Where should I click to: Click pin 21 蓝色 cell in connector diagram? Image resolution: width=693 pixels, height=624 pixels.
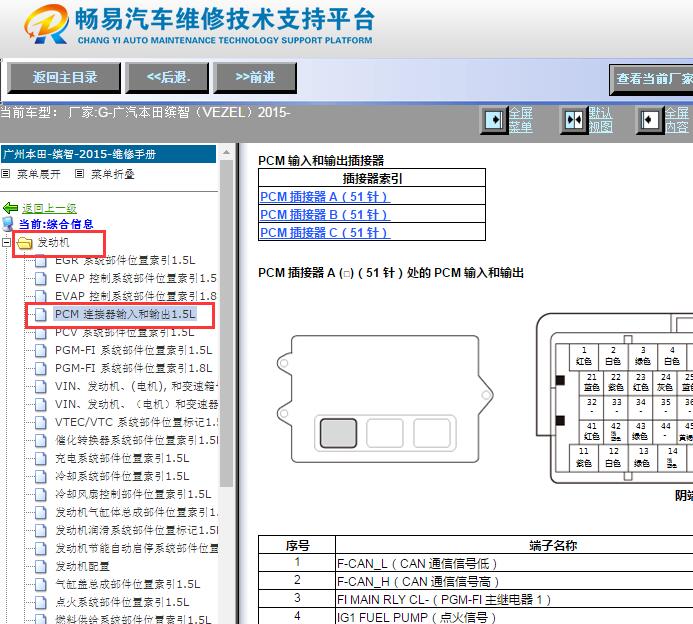pos(591,382)
